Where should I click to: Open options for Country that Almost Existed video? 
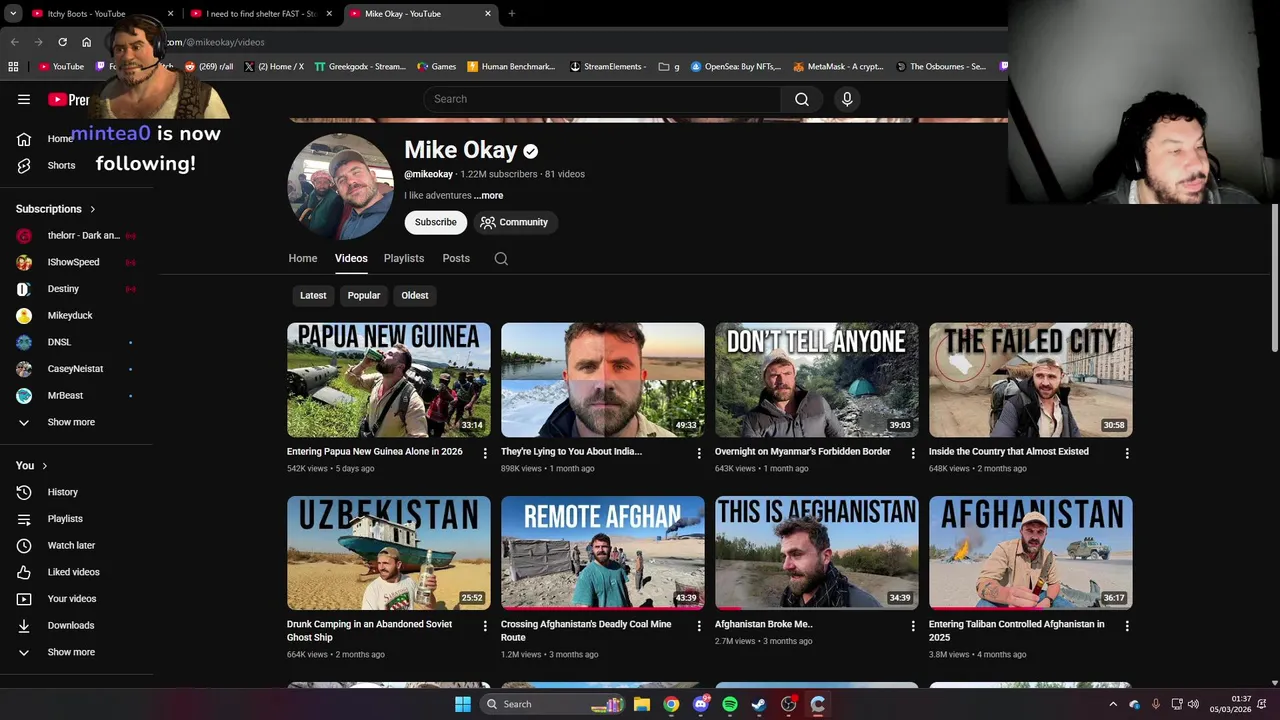pos(1127,453)
